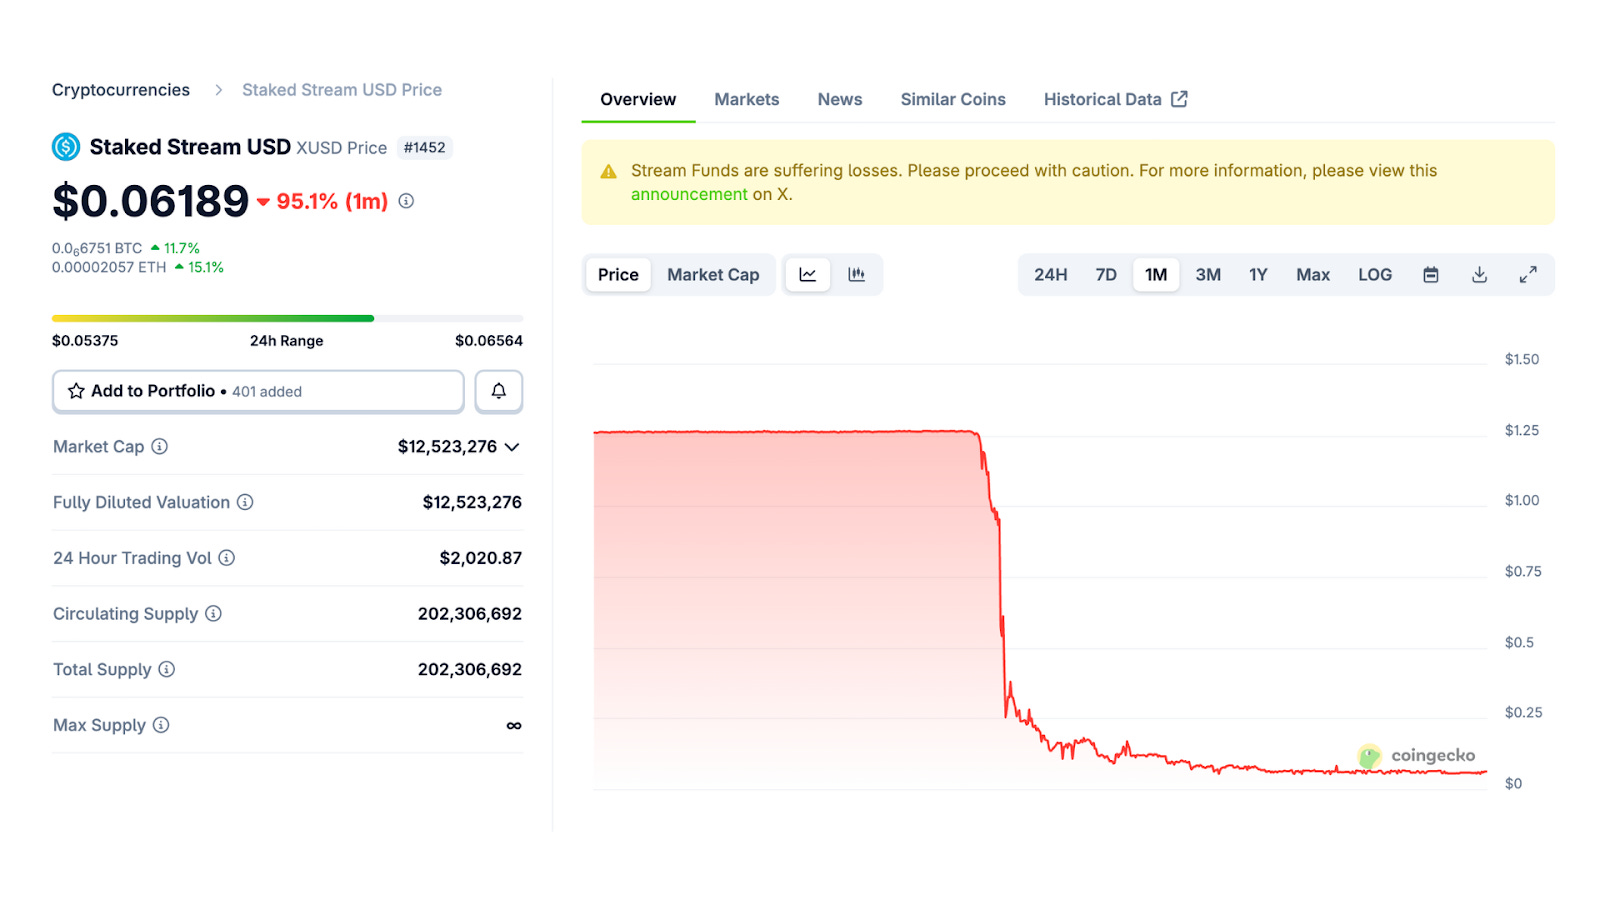Screen dimensions: 1600x900
Task: Click Staked Stream USD Price breadcrumb
Action: click(x=342, y=90)
